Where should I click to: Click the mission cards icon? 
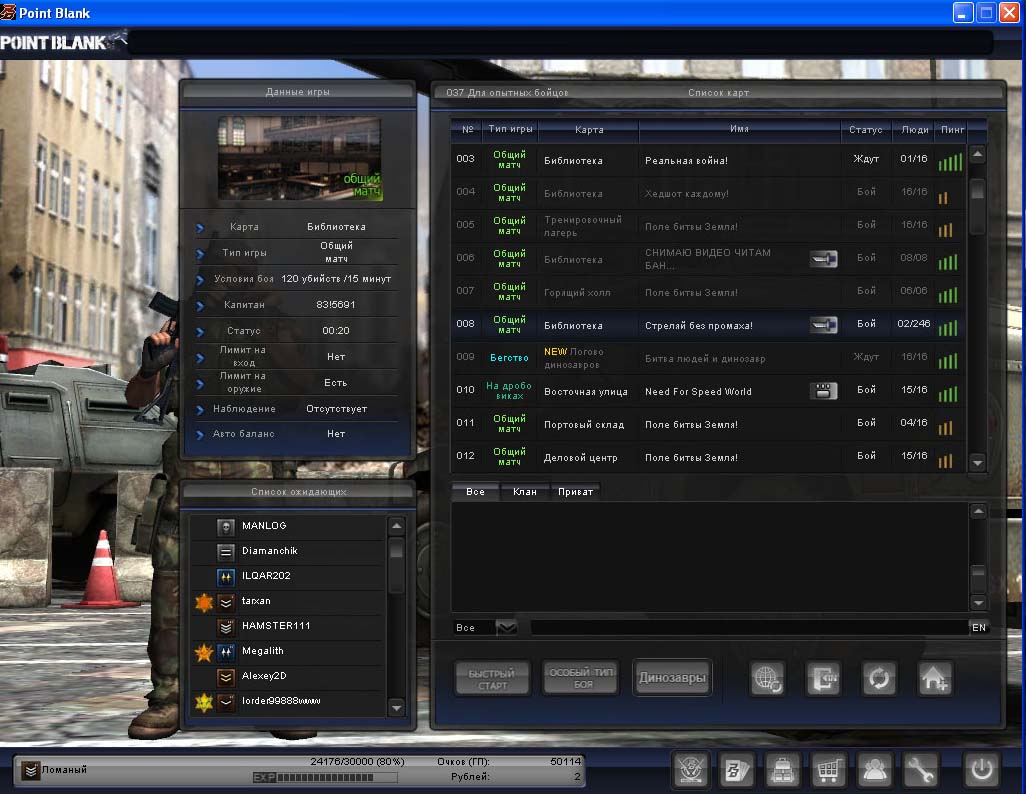click(737, 771)
